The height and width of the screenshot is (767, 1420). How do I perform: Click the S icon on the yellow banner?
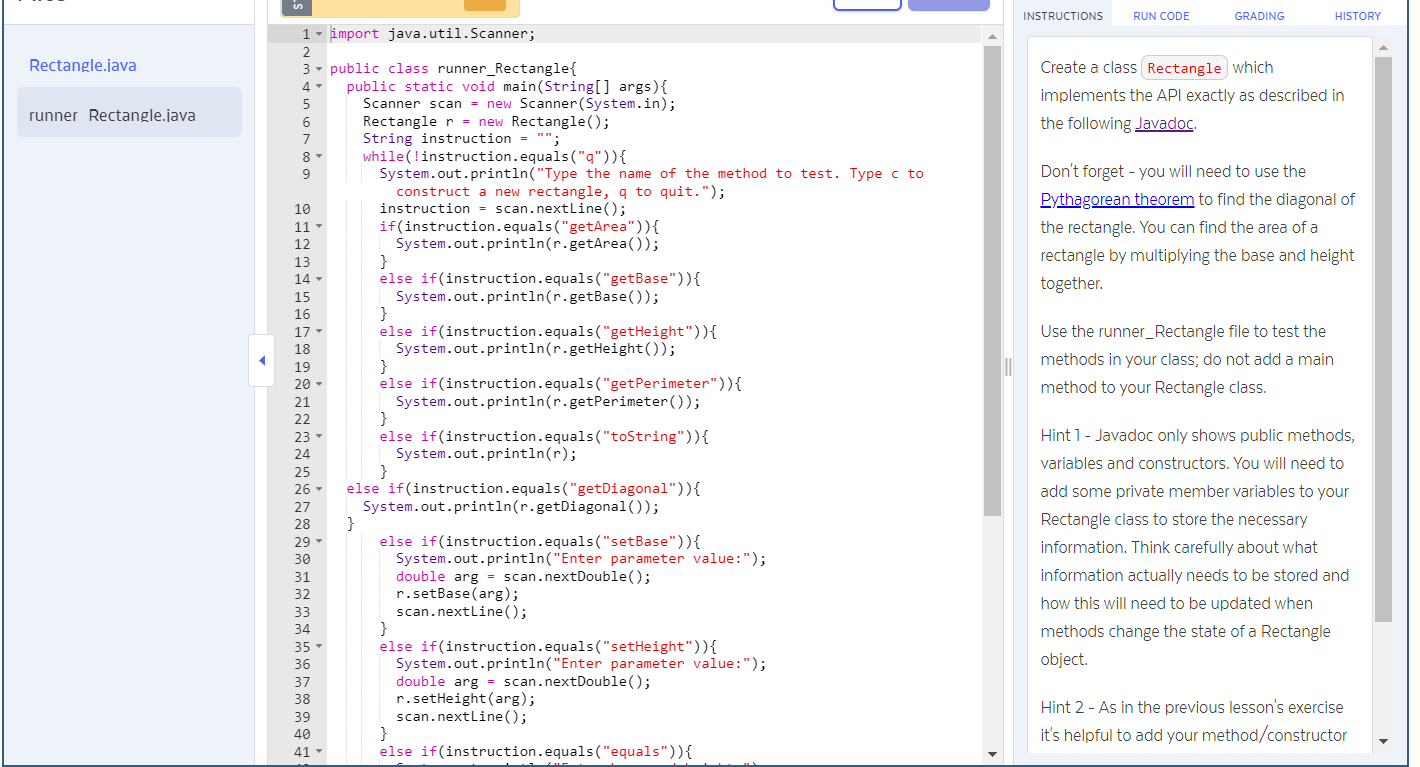coord(296,6)
